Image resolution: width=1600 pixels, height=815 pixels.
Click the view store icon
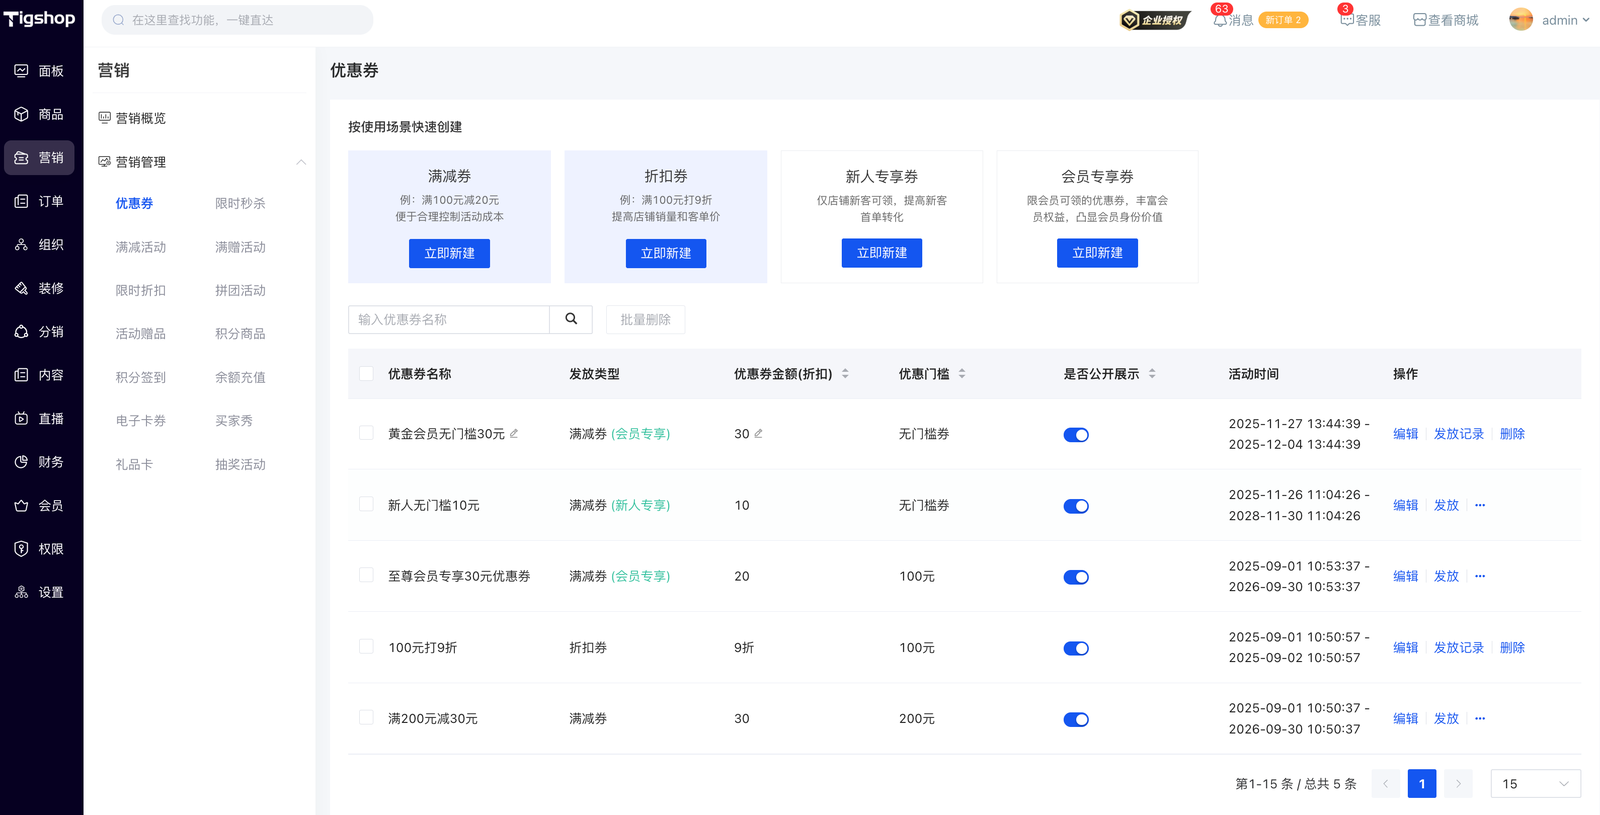tap(1419, 20)
